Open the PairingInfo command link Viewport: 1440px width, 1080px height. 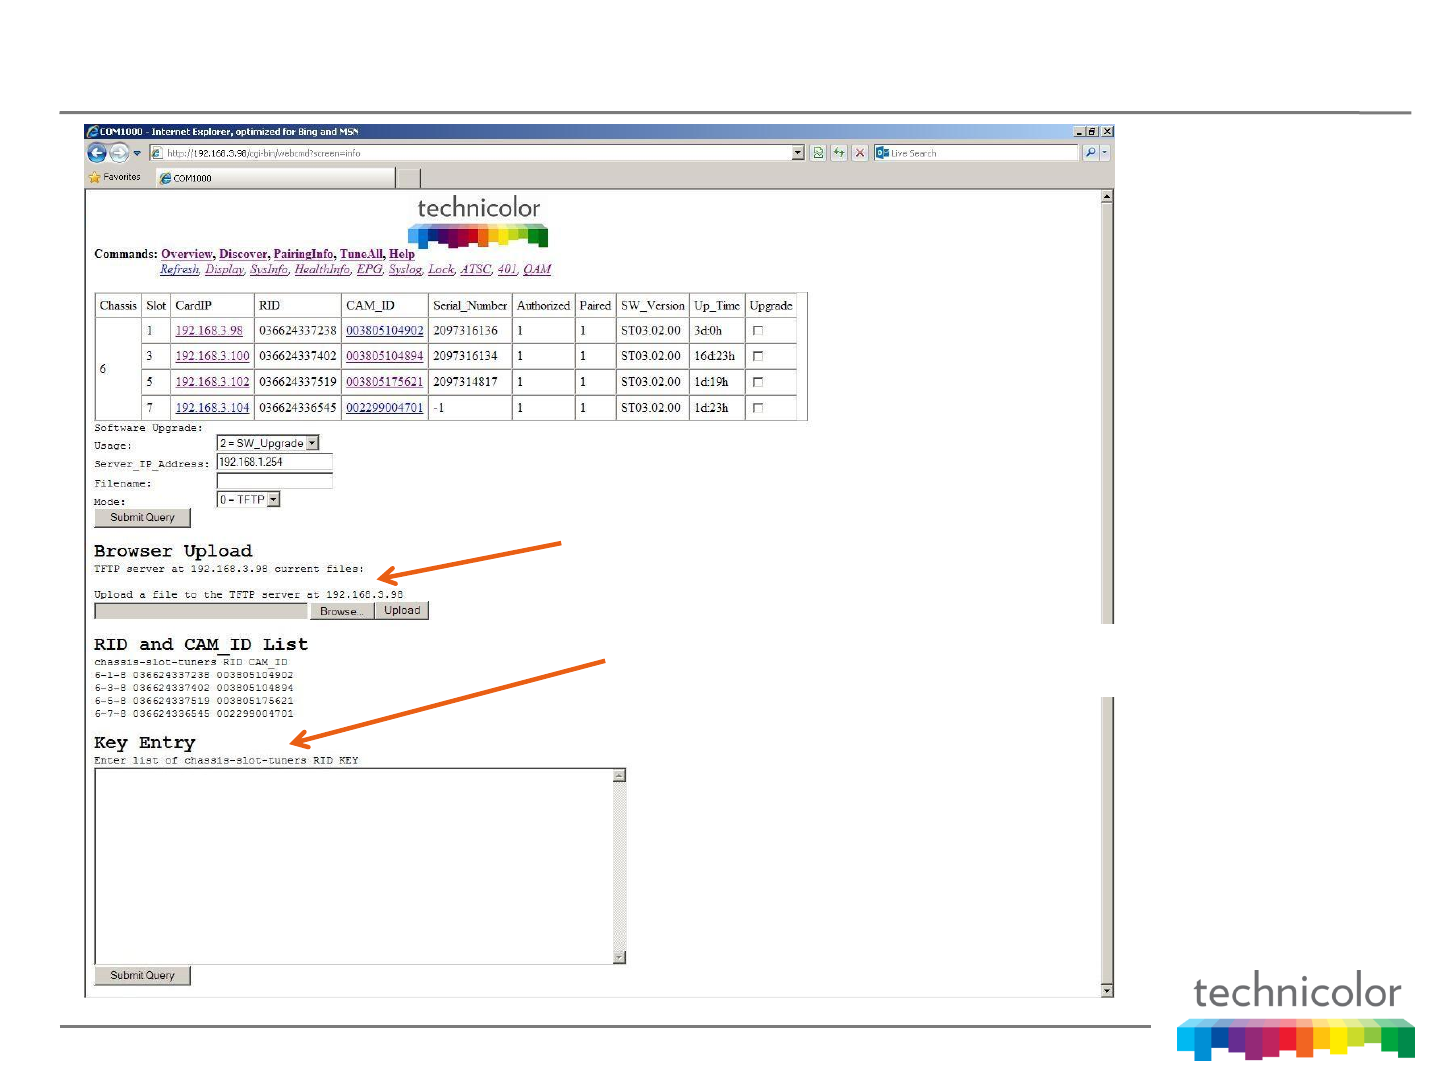pos(303,254)
